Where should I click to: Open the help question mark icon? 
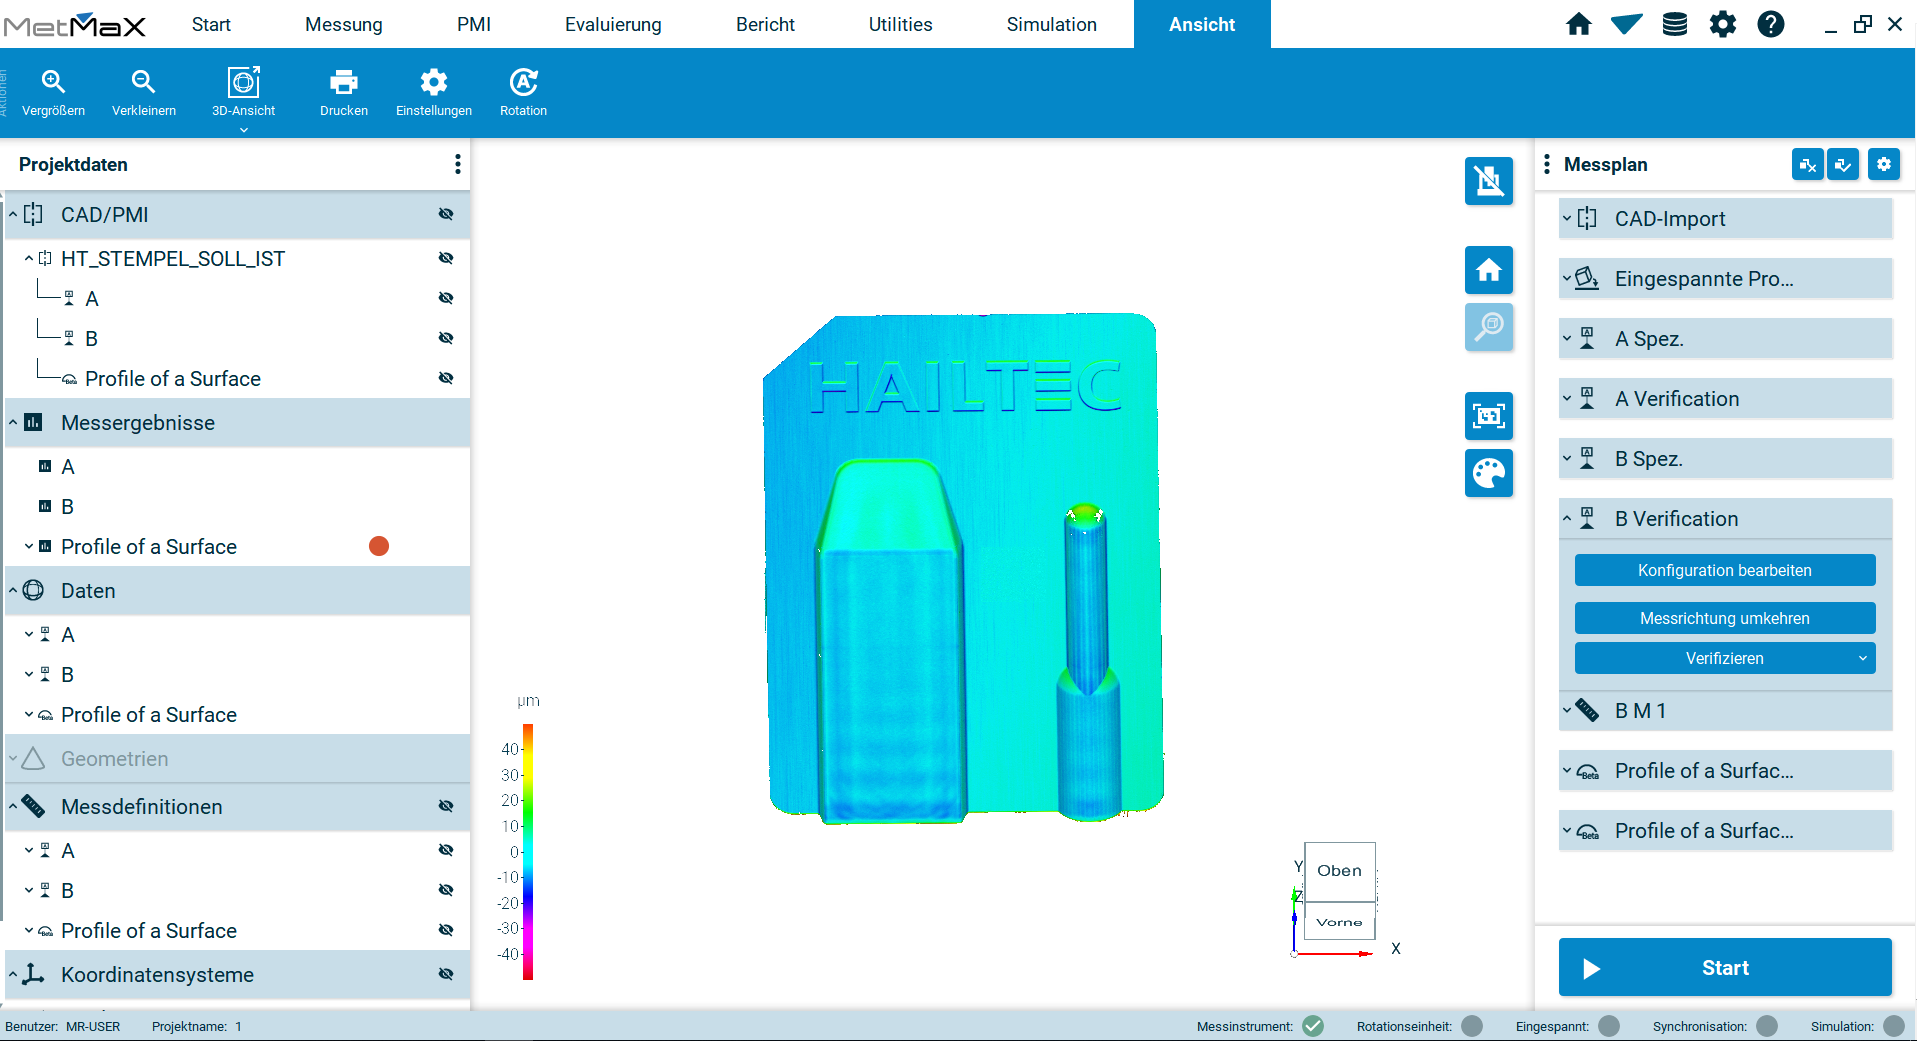[x=1771, y=24]
